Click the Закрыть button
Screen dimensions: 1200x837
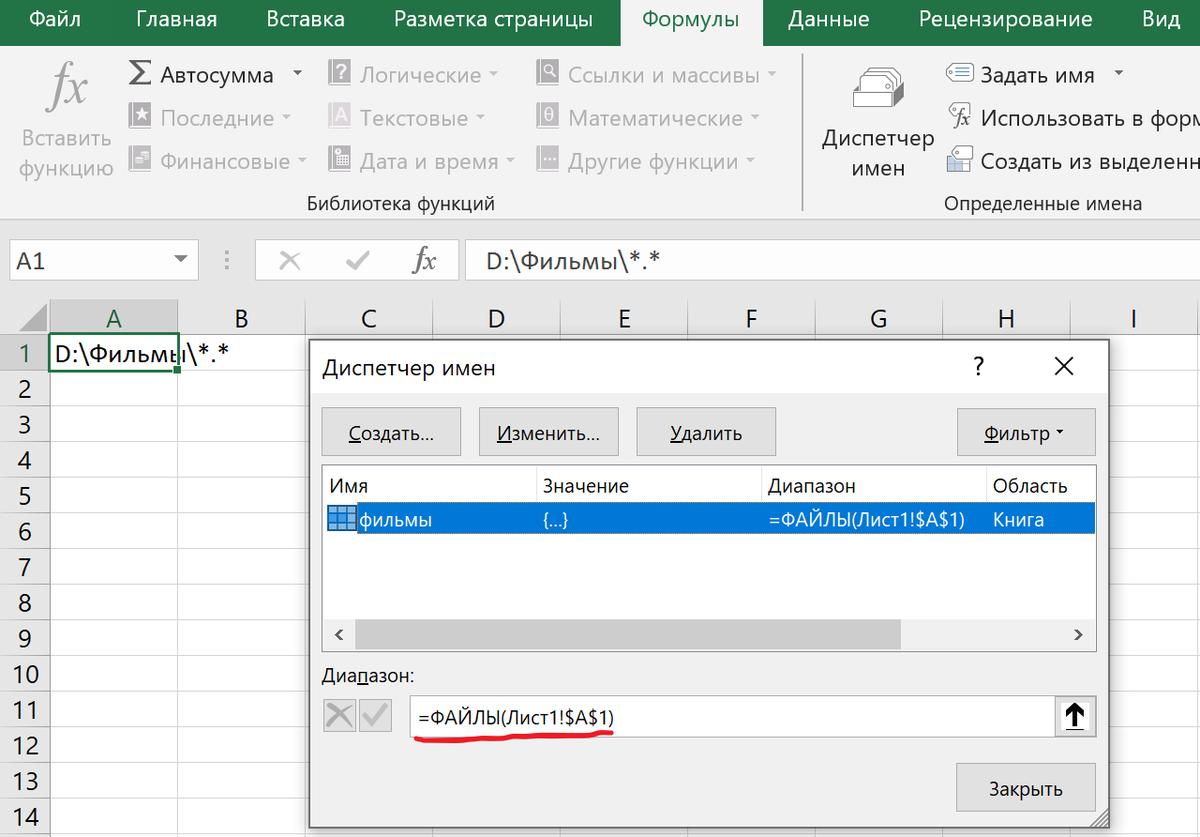point(1026,789)
